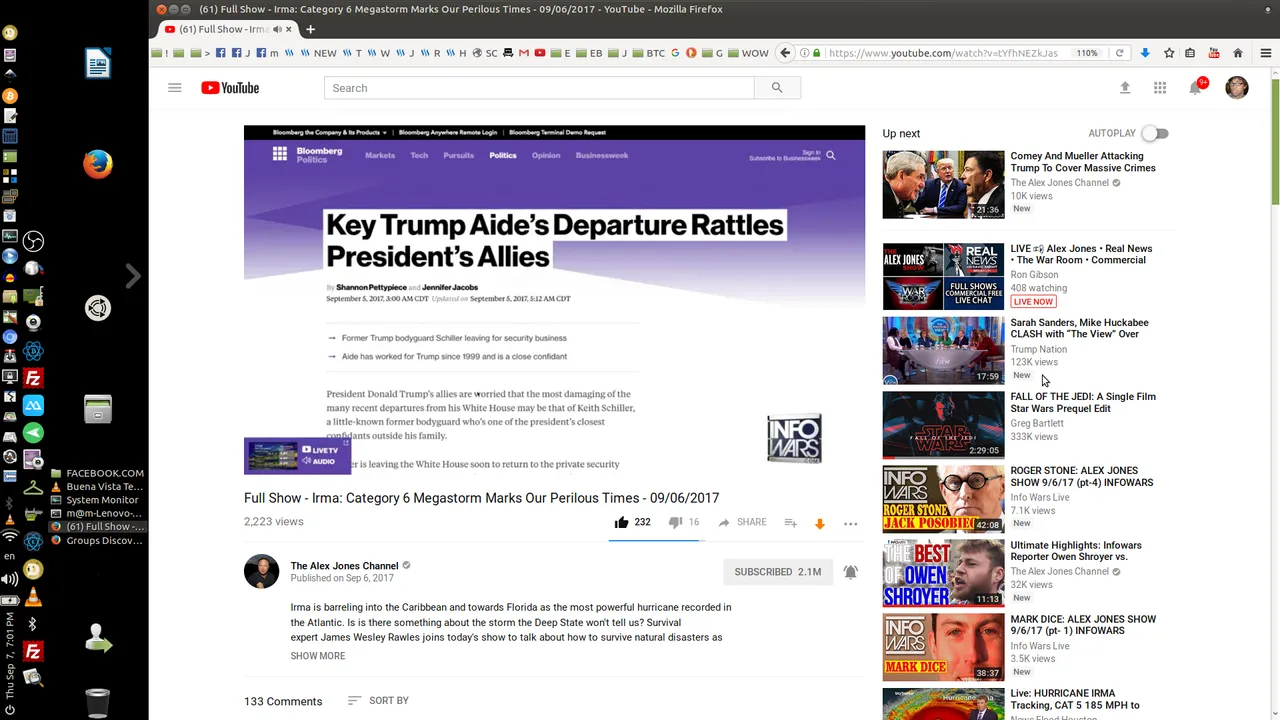Click the YouTube logo
Viewport: 1280px width, 720px height.
coord(230,88)
